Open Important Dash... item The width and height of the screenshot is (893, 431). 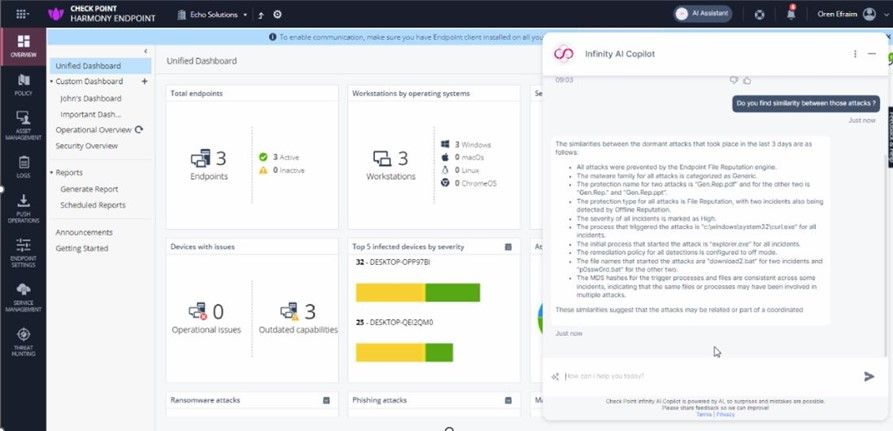(91, 114)
